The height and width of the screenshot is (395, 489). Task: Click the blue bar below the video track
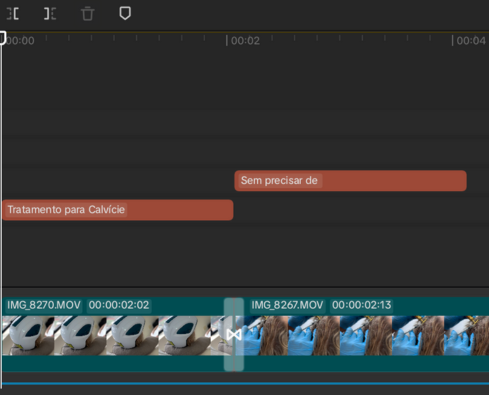(x=245, y=384)
